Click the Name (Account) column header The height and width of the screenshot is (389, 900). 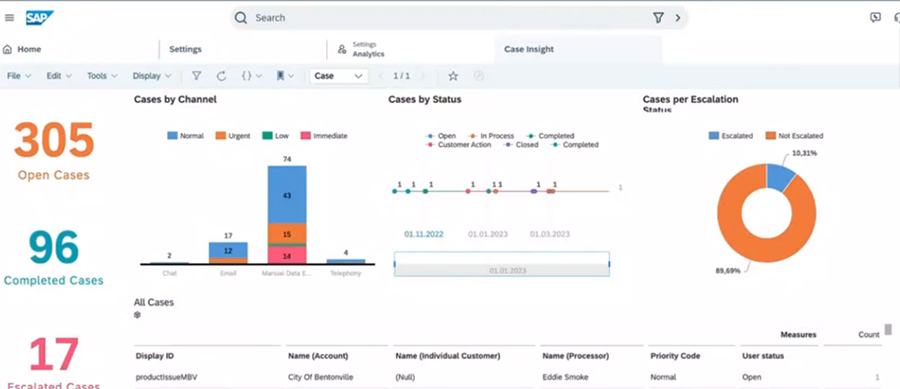[318, 356]
